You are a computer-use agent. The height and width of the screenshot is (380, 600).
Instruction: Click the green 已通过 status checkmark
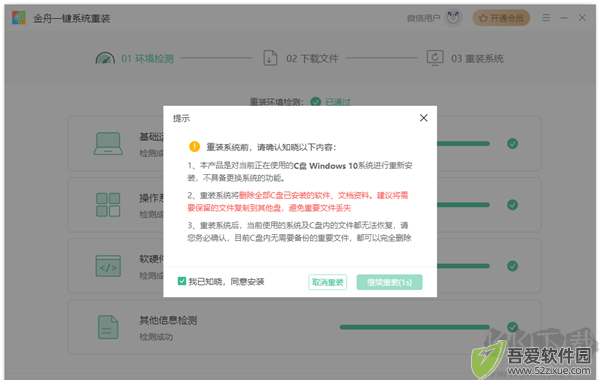point(316,102)
